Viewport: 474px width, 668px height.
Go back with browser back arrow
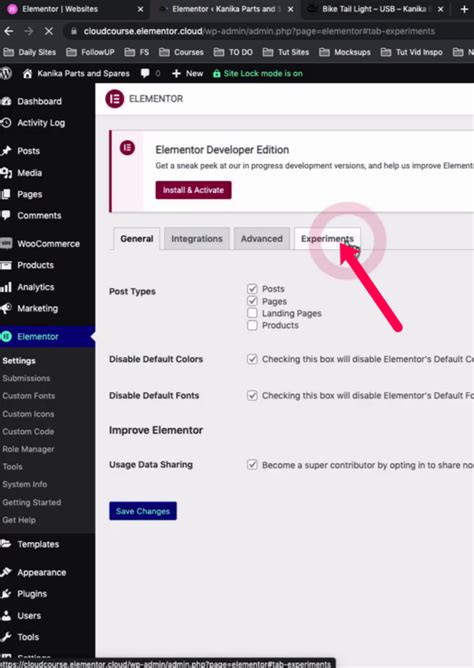9,31
